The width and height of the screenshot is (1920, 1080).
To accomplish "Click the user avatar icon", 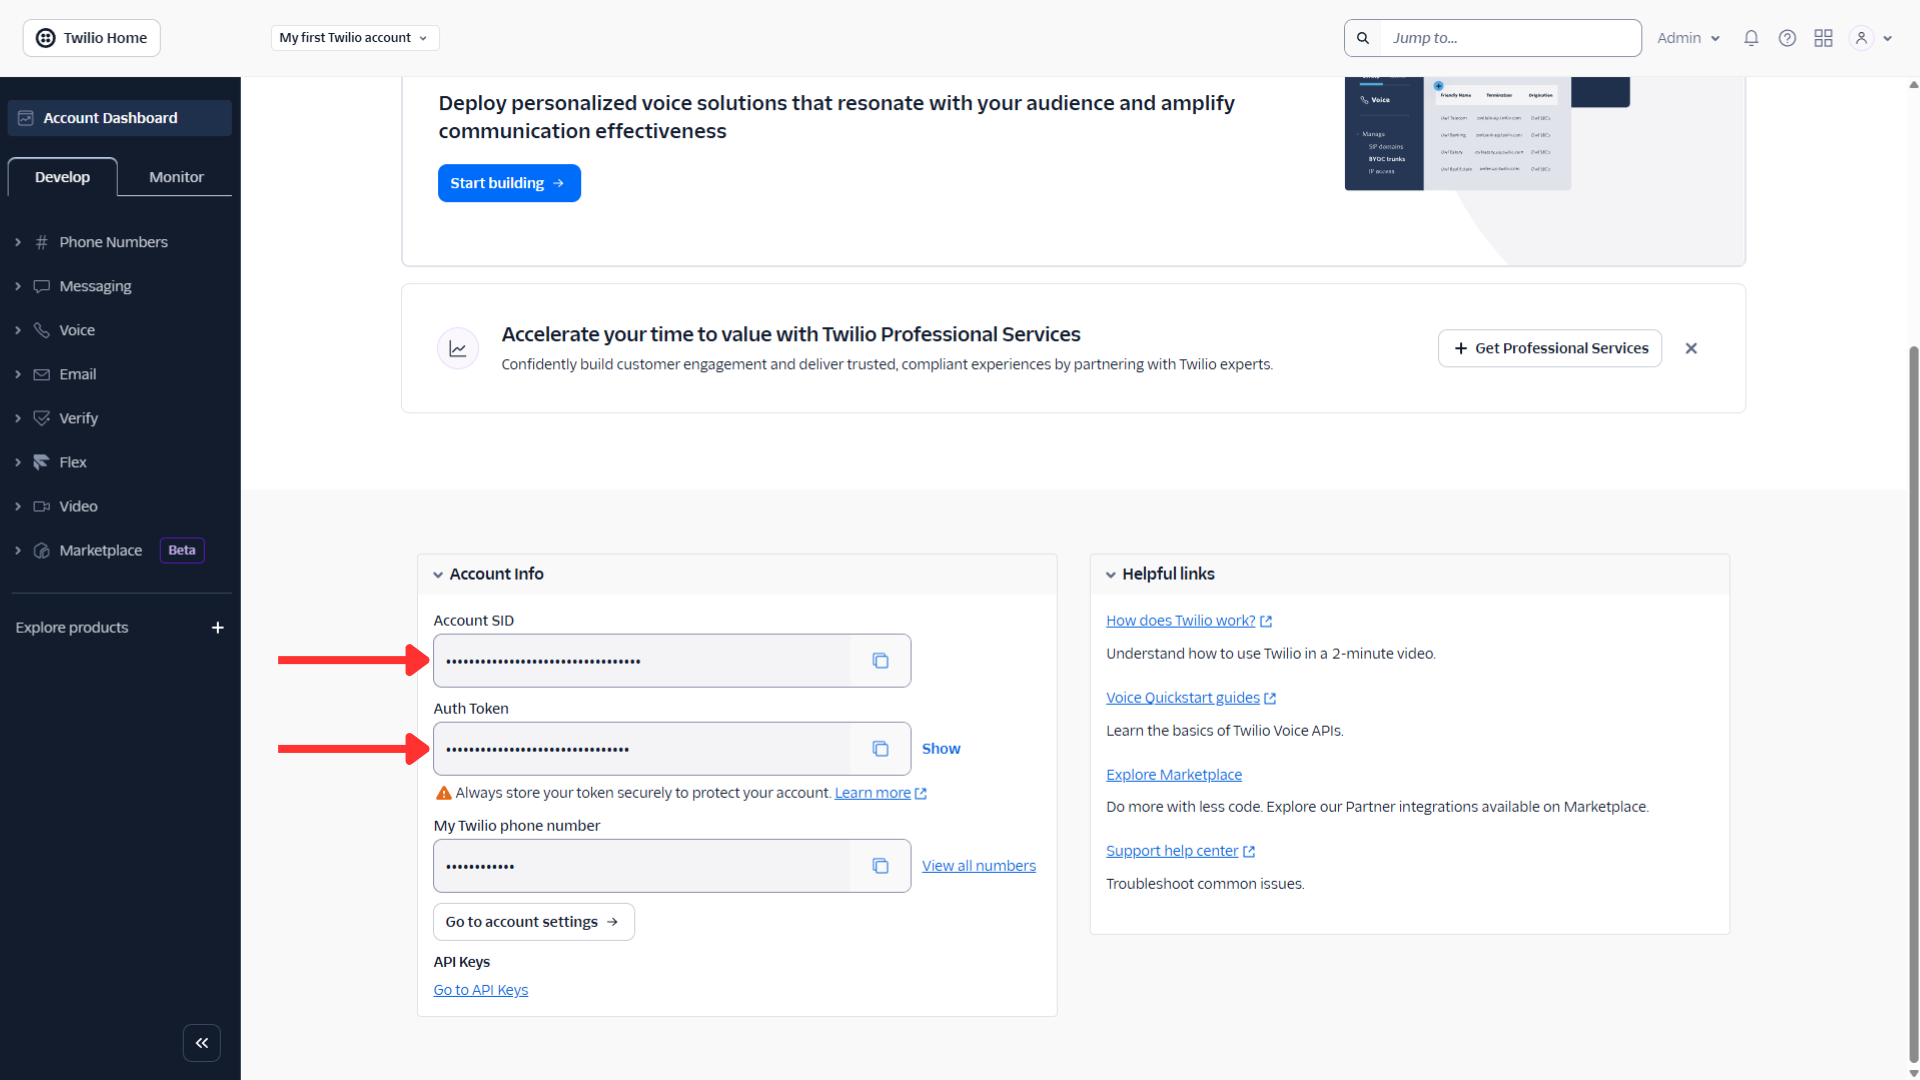I will tap(1861, 37).
